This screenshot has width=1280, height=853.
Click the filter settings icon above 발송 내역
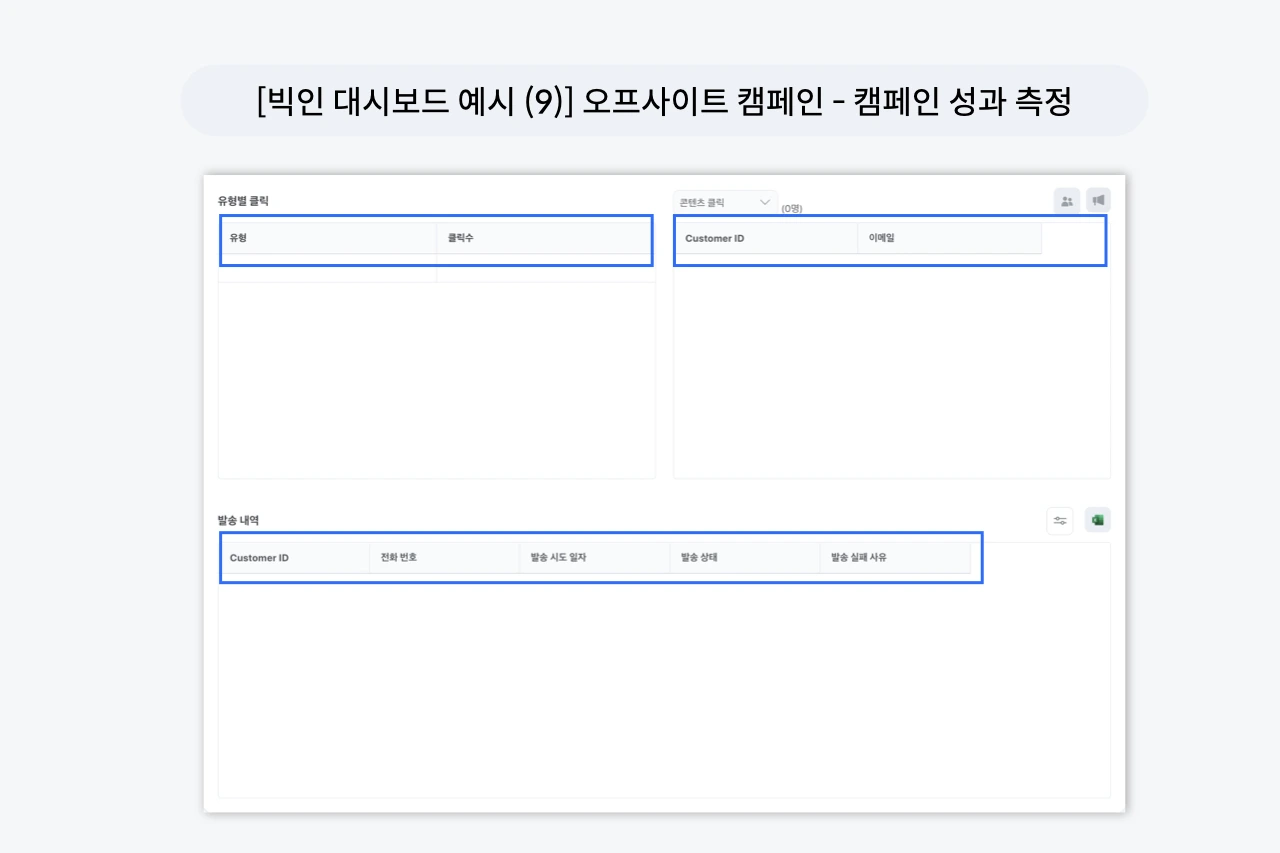tap(1059, 520)
